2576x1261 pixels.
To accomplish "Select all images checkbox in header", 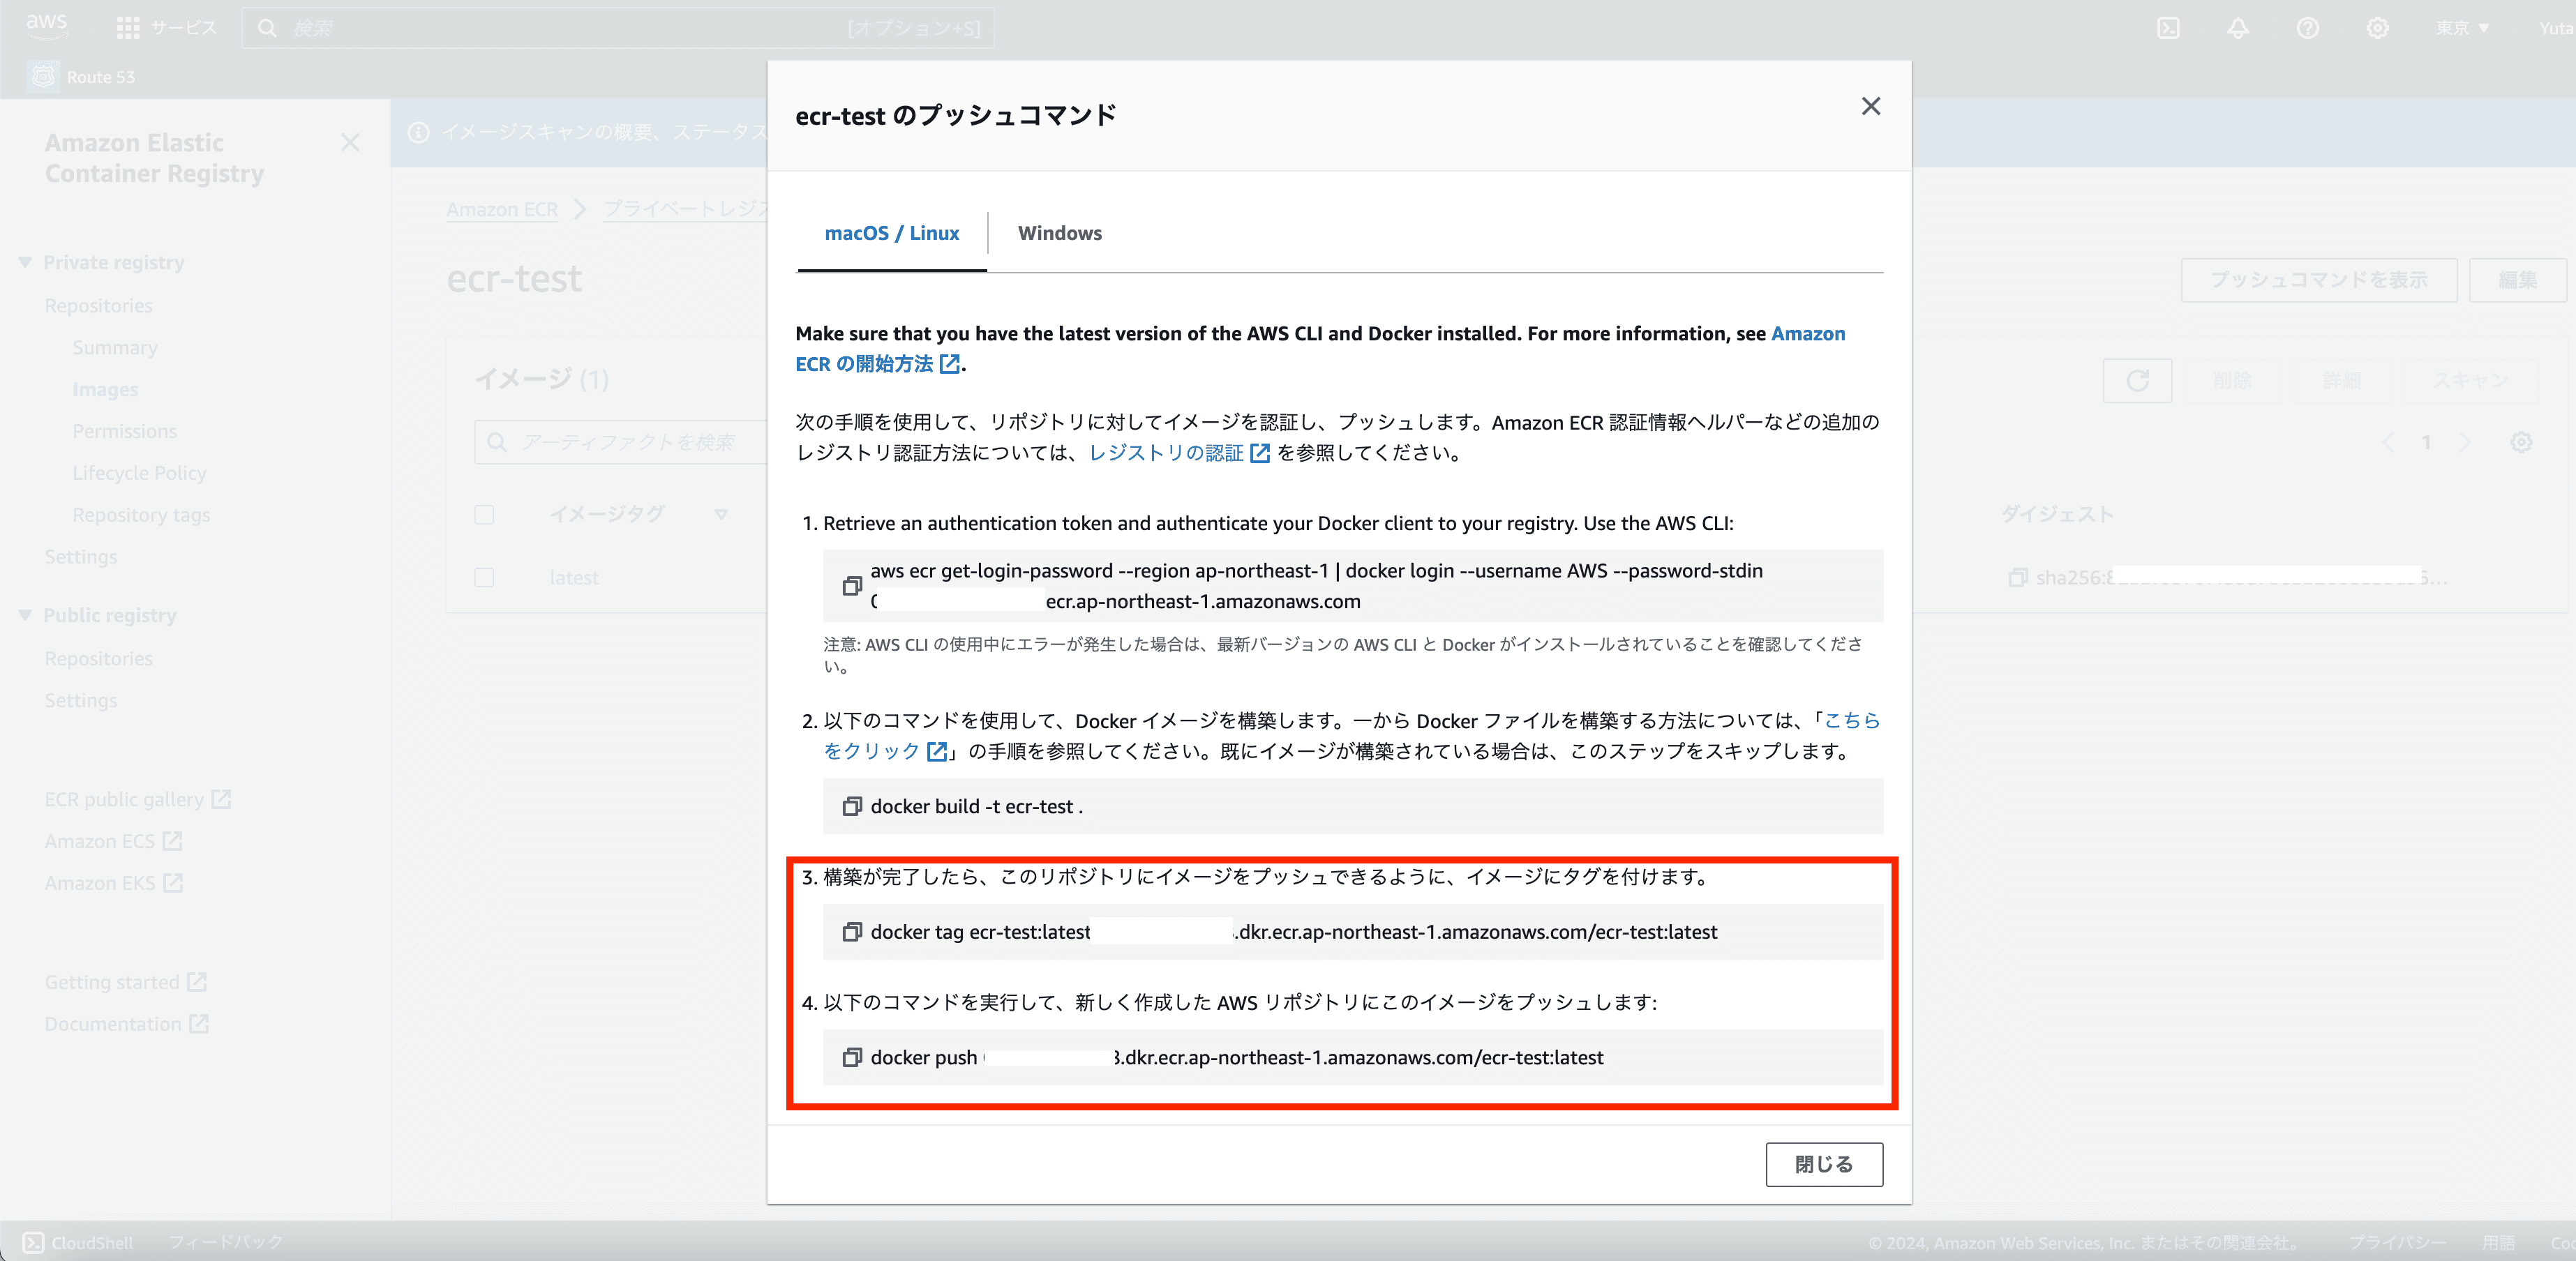I will (484, 515).
